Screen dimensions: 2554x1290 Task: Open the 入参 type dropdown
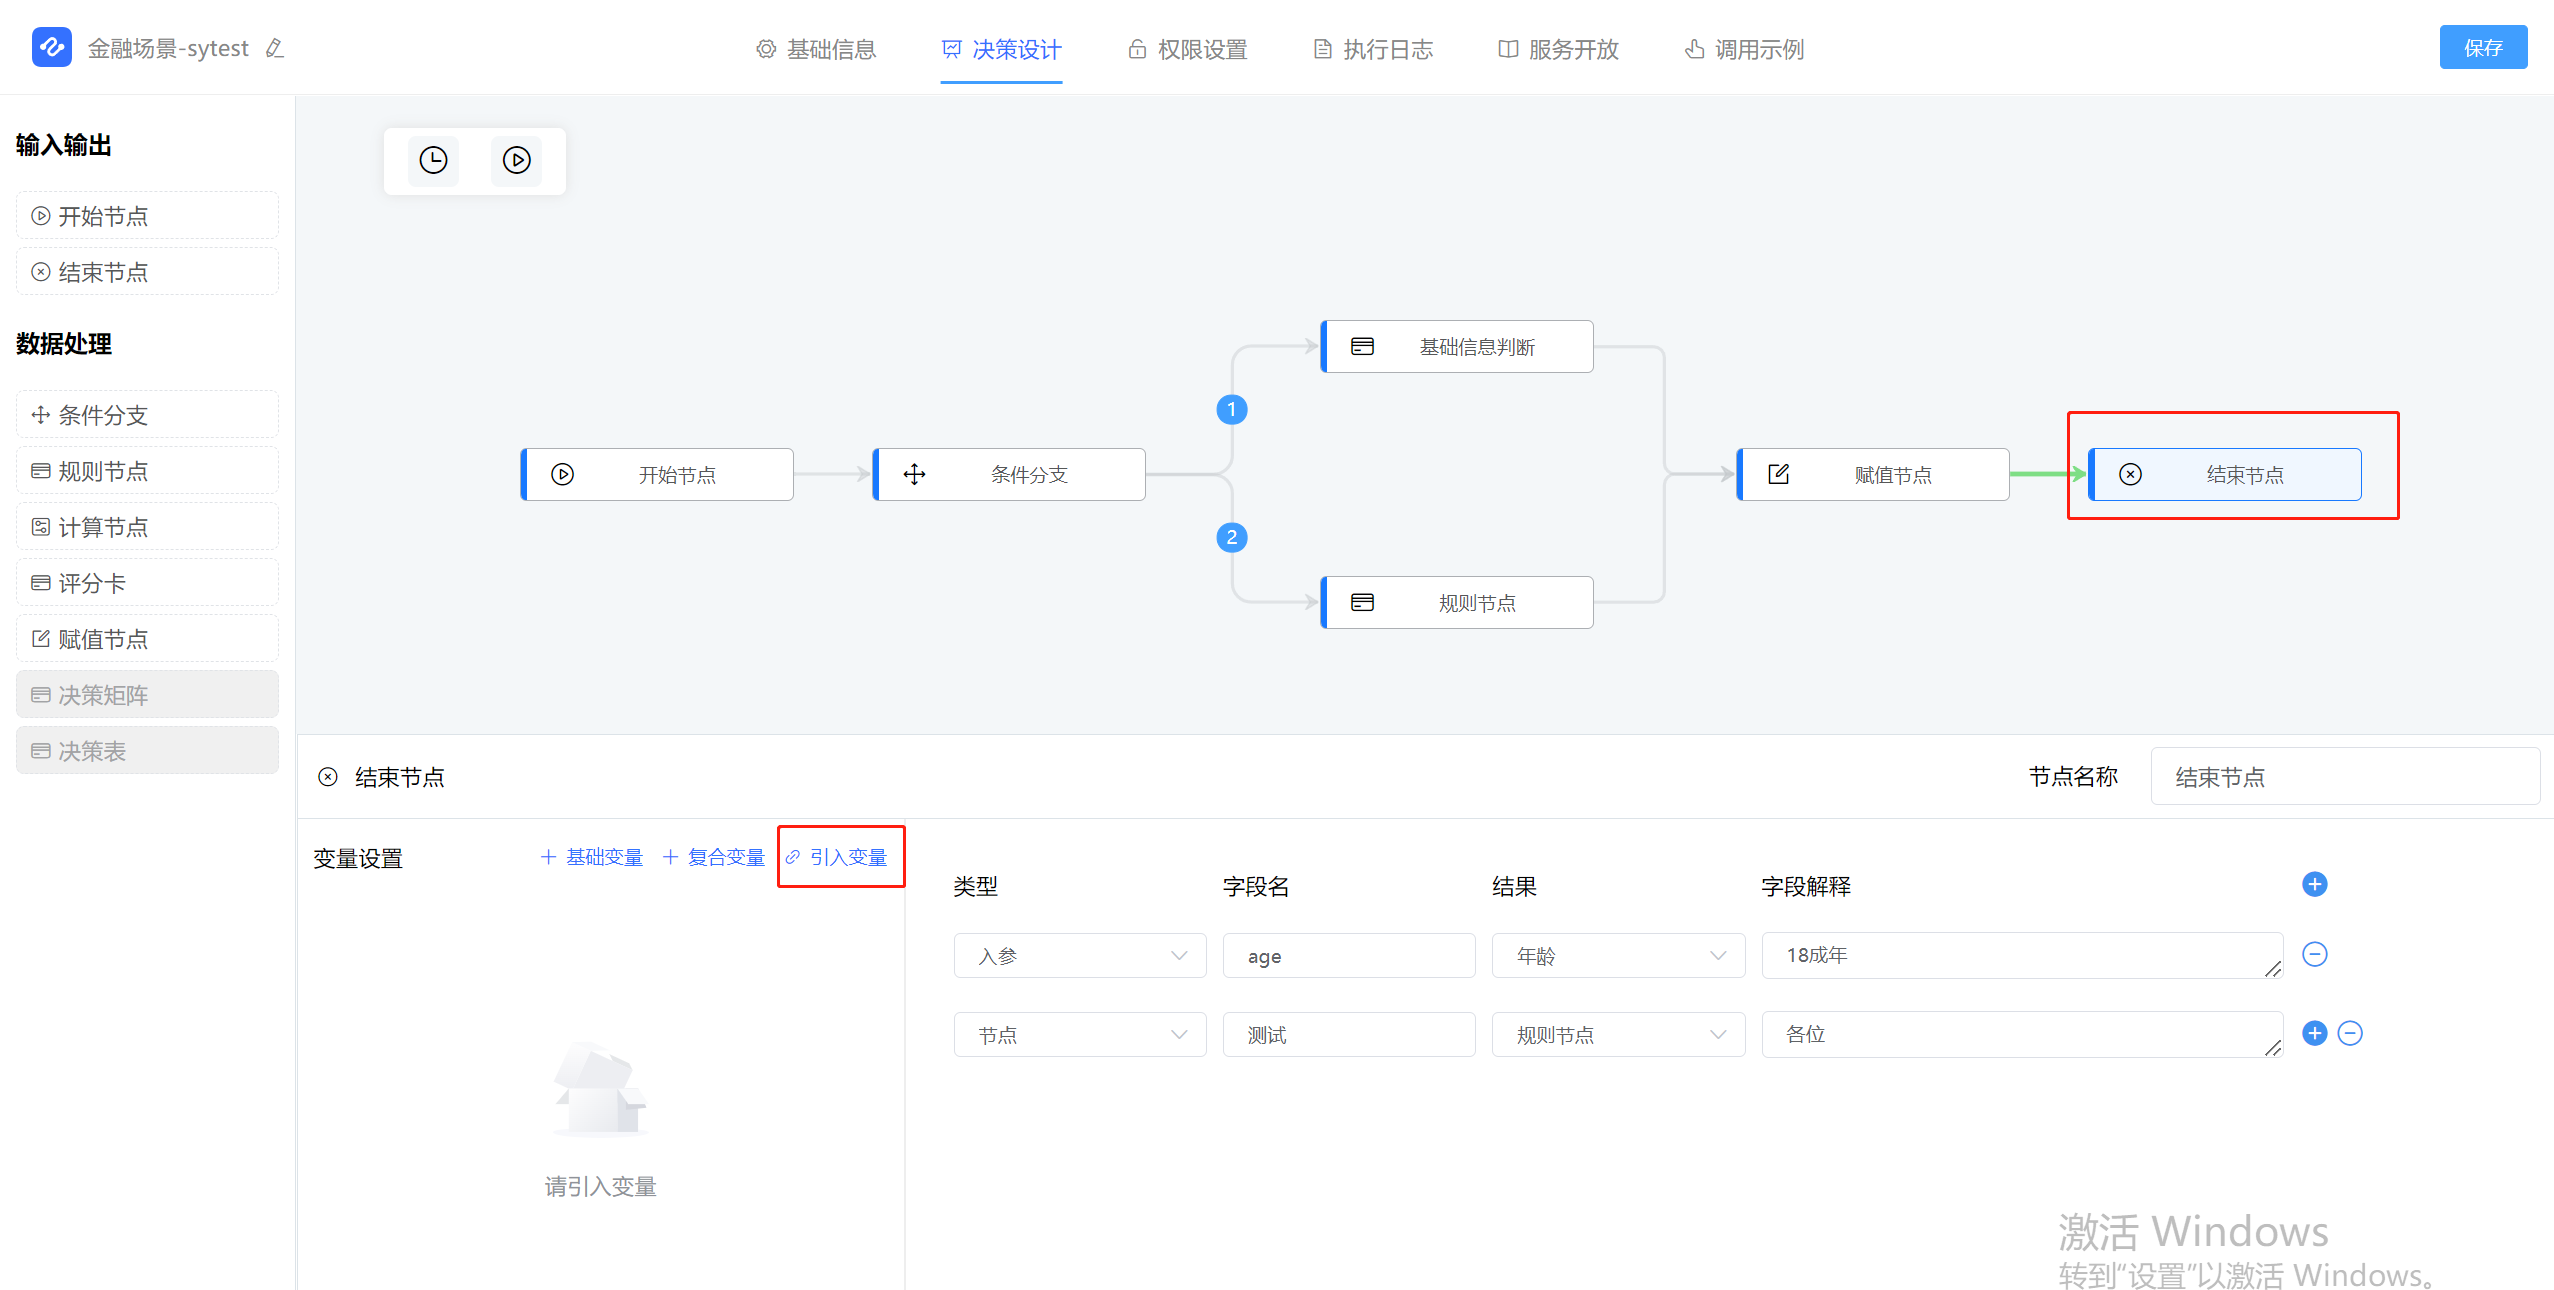pos(1079,955)
